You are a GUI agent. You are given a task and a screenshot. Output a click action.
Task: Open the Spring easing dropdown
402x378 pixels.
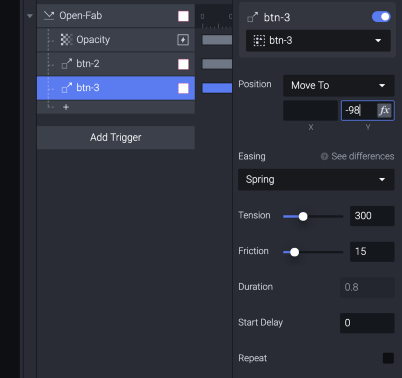pyautogui.click(x=316, y=180)
